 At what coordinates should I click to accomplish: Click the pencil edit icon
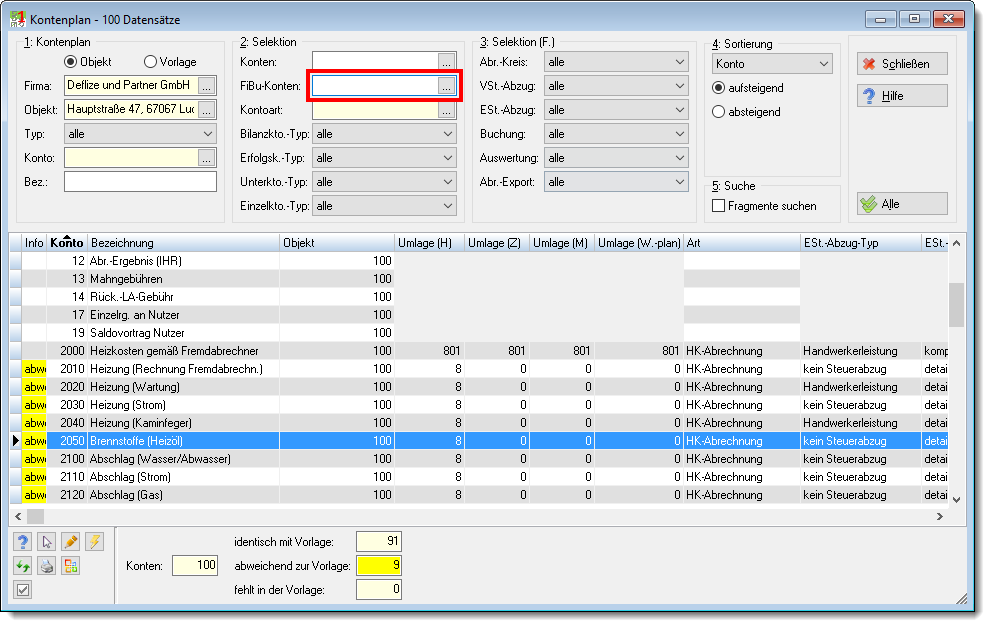click(x=71, y=542)
